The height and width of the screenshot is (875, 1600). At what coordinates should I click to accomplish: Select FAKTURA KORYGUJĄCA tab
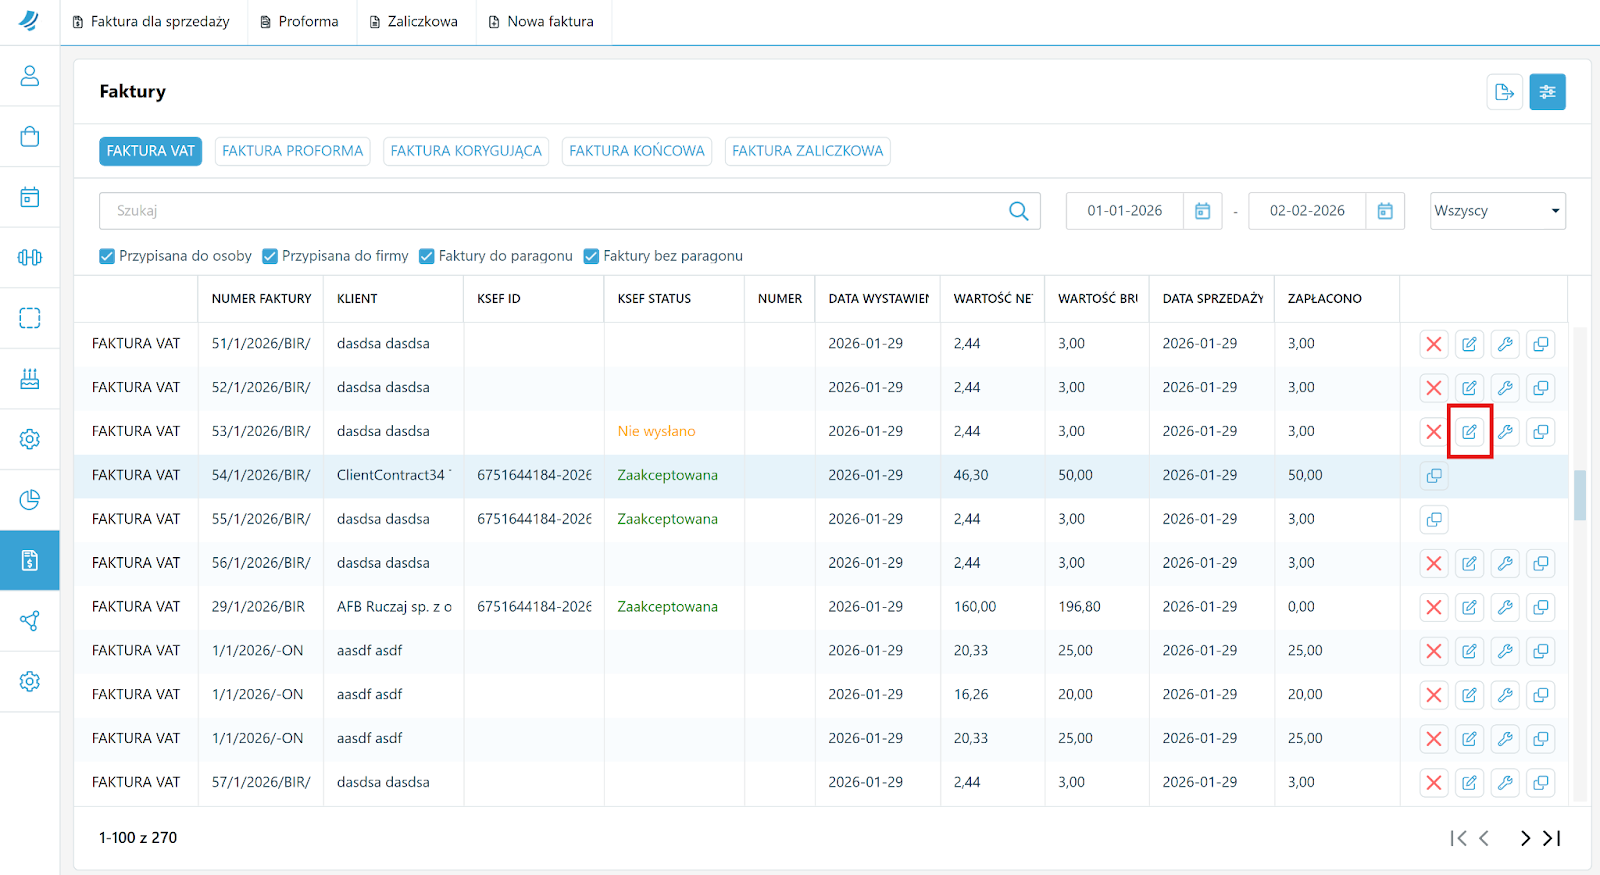466,151
